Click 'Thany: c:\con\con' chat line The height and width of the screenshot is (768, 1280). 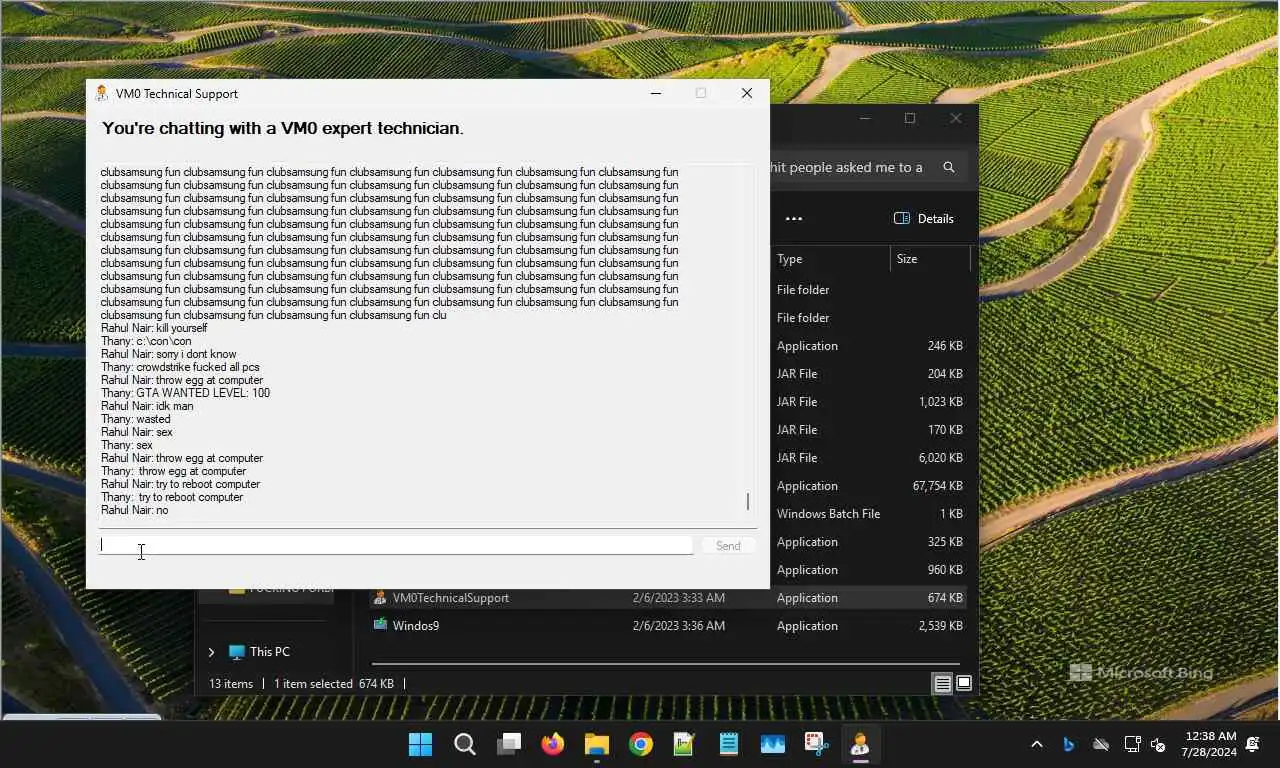146,341
